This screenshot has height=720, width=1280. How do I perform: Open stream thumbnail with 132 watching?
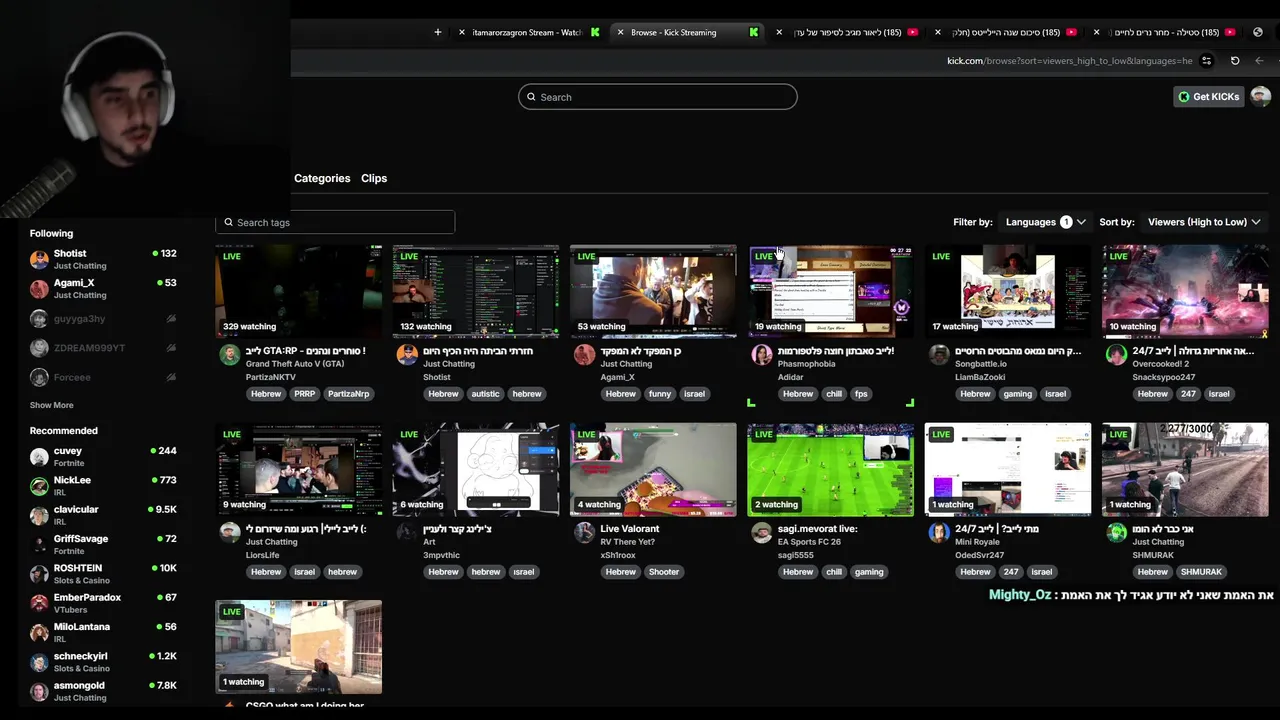click(x=476, y=291)
